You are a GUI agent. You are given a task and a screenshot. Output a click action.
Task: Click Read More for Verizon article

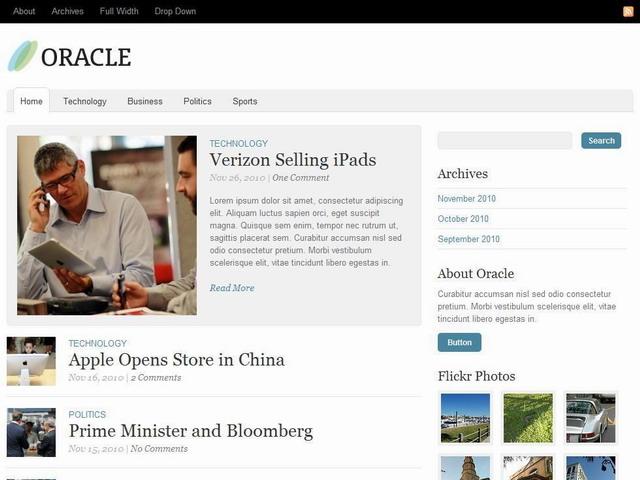point(232,288)
